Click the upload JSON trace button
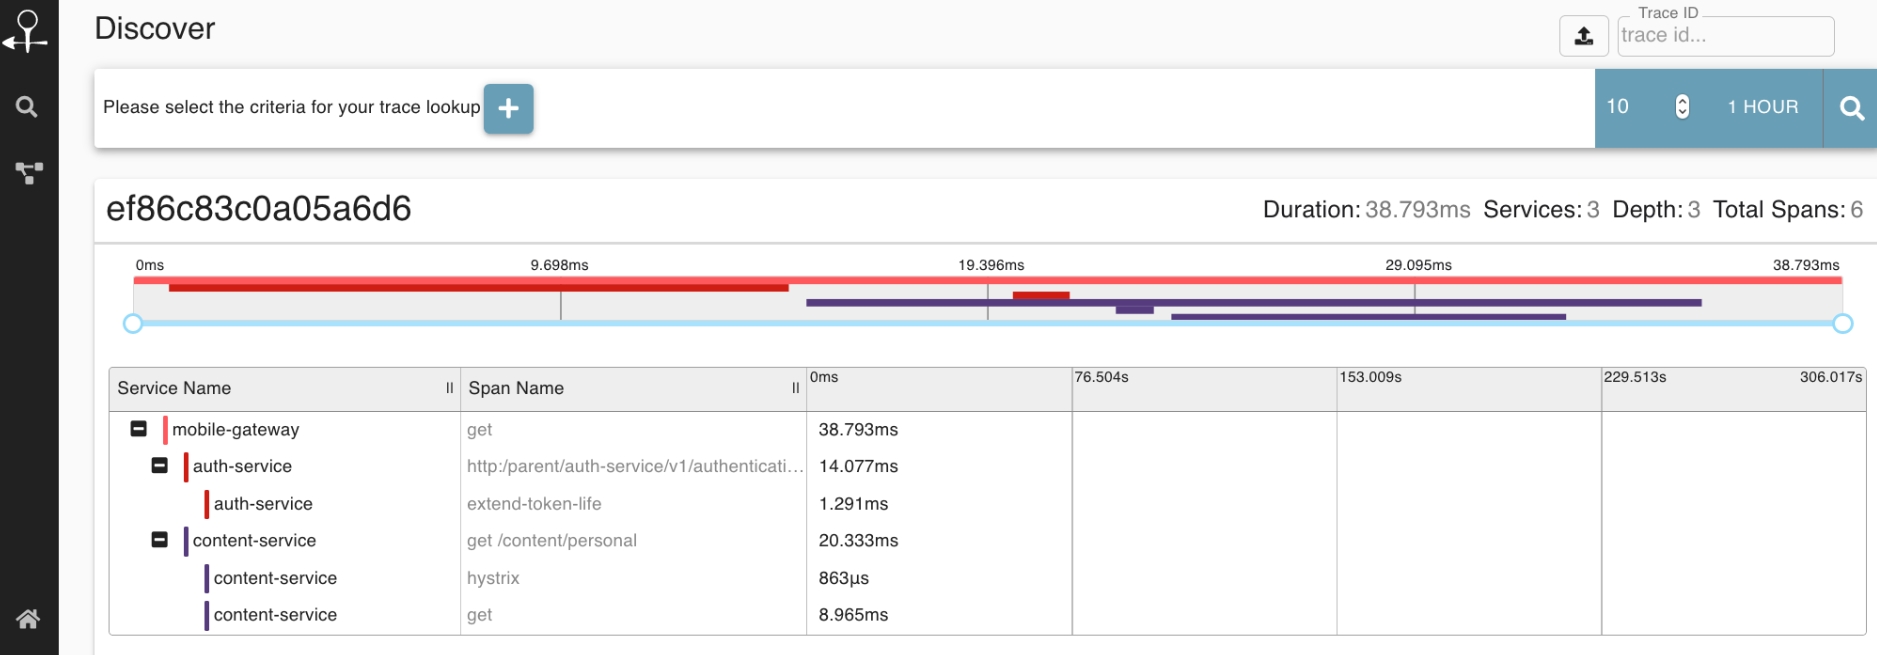Image resolution: width=1877 pixels, height=655 pixels. point(1584,37)
